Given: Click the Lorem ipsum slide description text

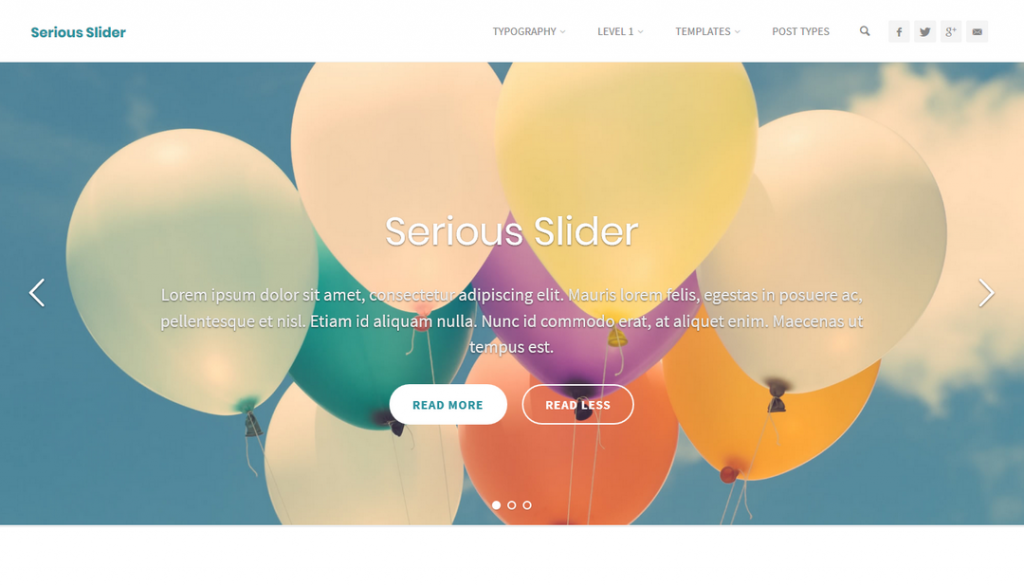Looking at the screenshot, I should 511,321.
